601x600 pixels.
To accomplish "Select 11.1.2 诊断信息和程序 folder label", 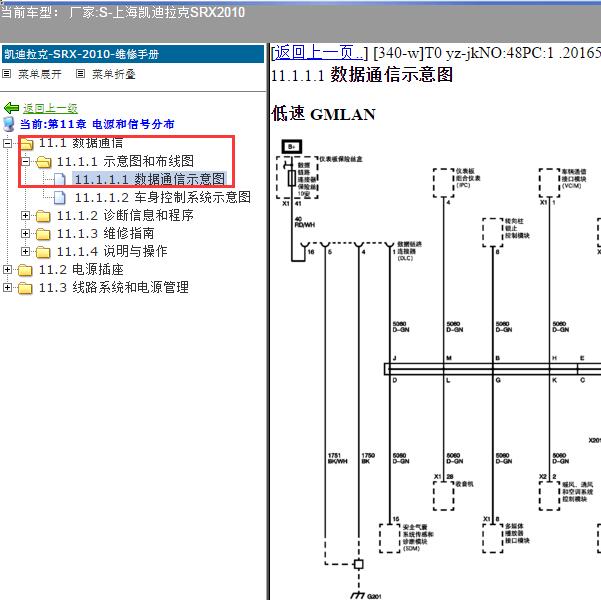I will (x=125, y=215).
